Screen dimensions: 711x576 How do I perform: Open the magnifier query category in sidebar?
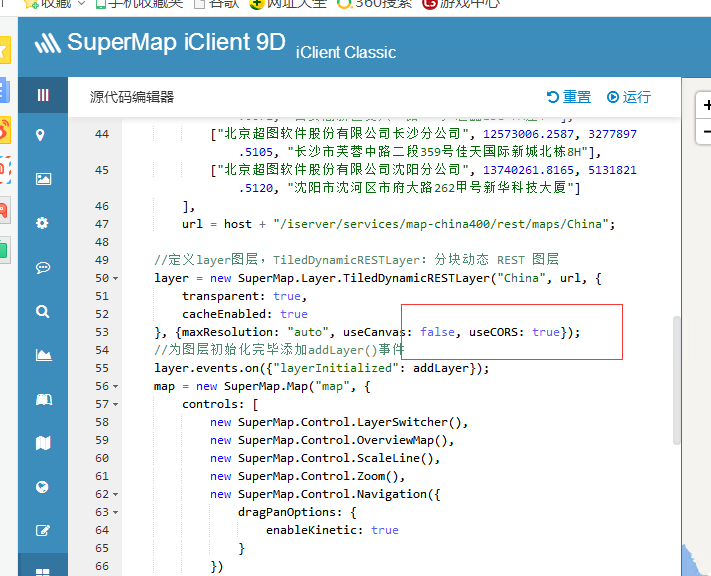pos(43,312)
